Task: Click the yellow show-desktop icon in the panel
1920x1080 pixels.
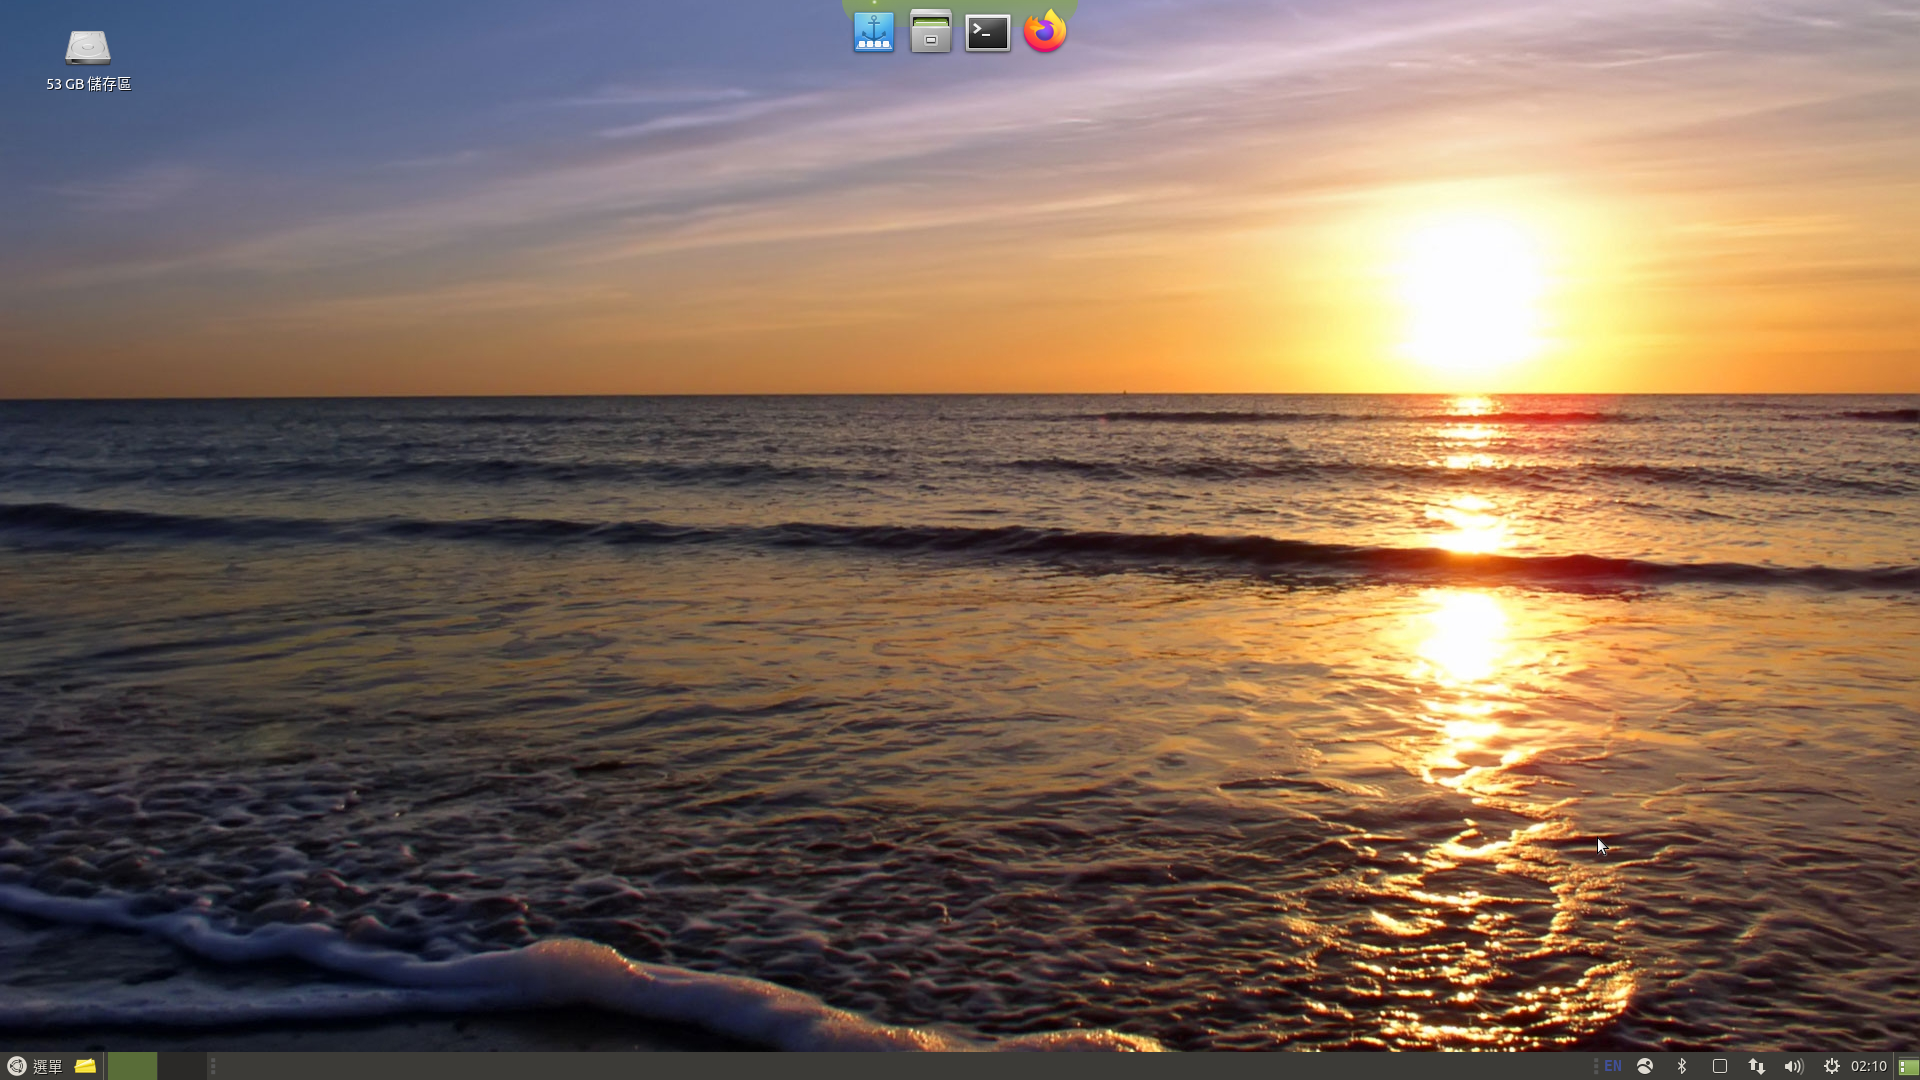Action: click(x=85, y=1066)
